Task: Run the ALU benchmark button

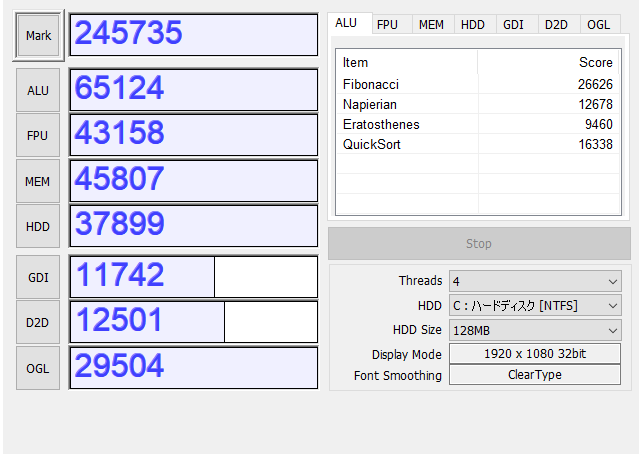Action: (x=38, y=90)
